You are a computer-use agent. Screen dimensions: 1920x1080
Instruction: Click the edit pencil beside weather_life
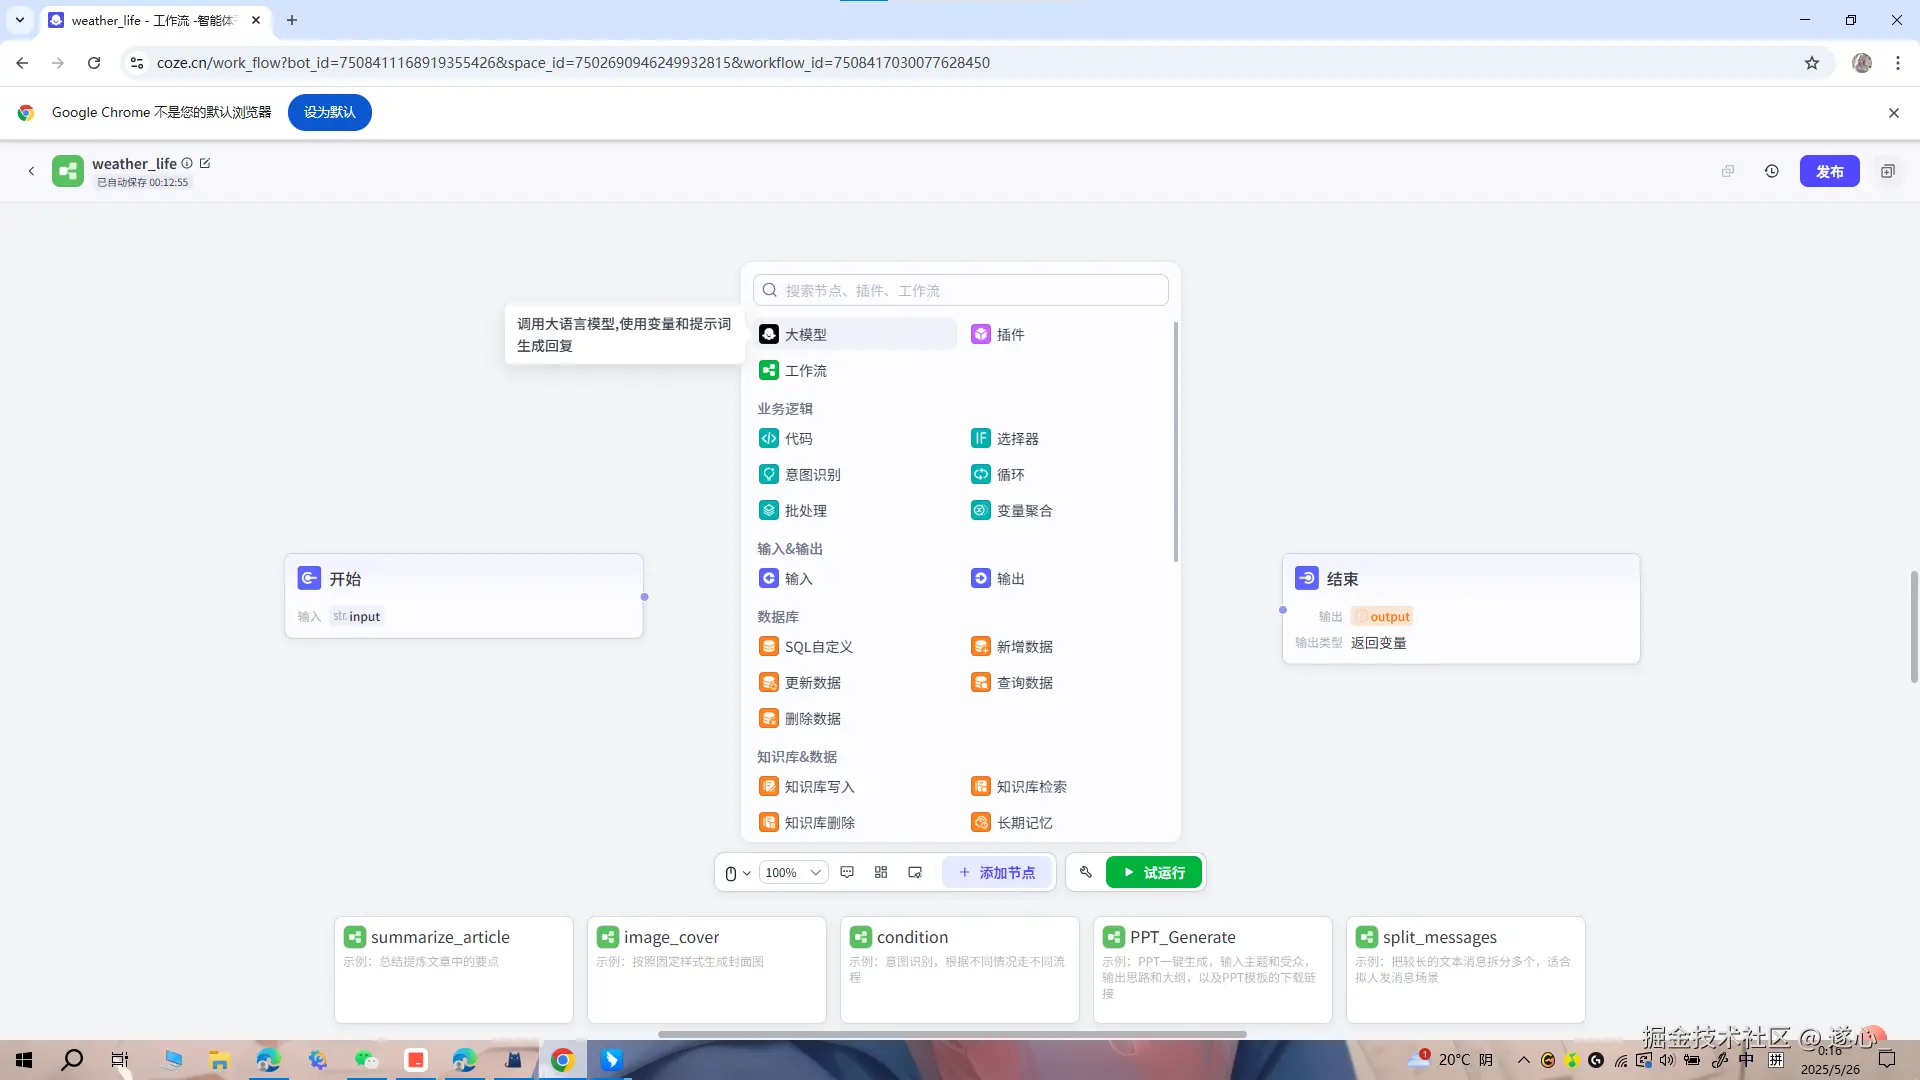205,163
